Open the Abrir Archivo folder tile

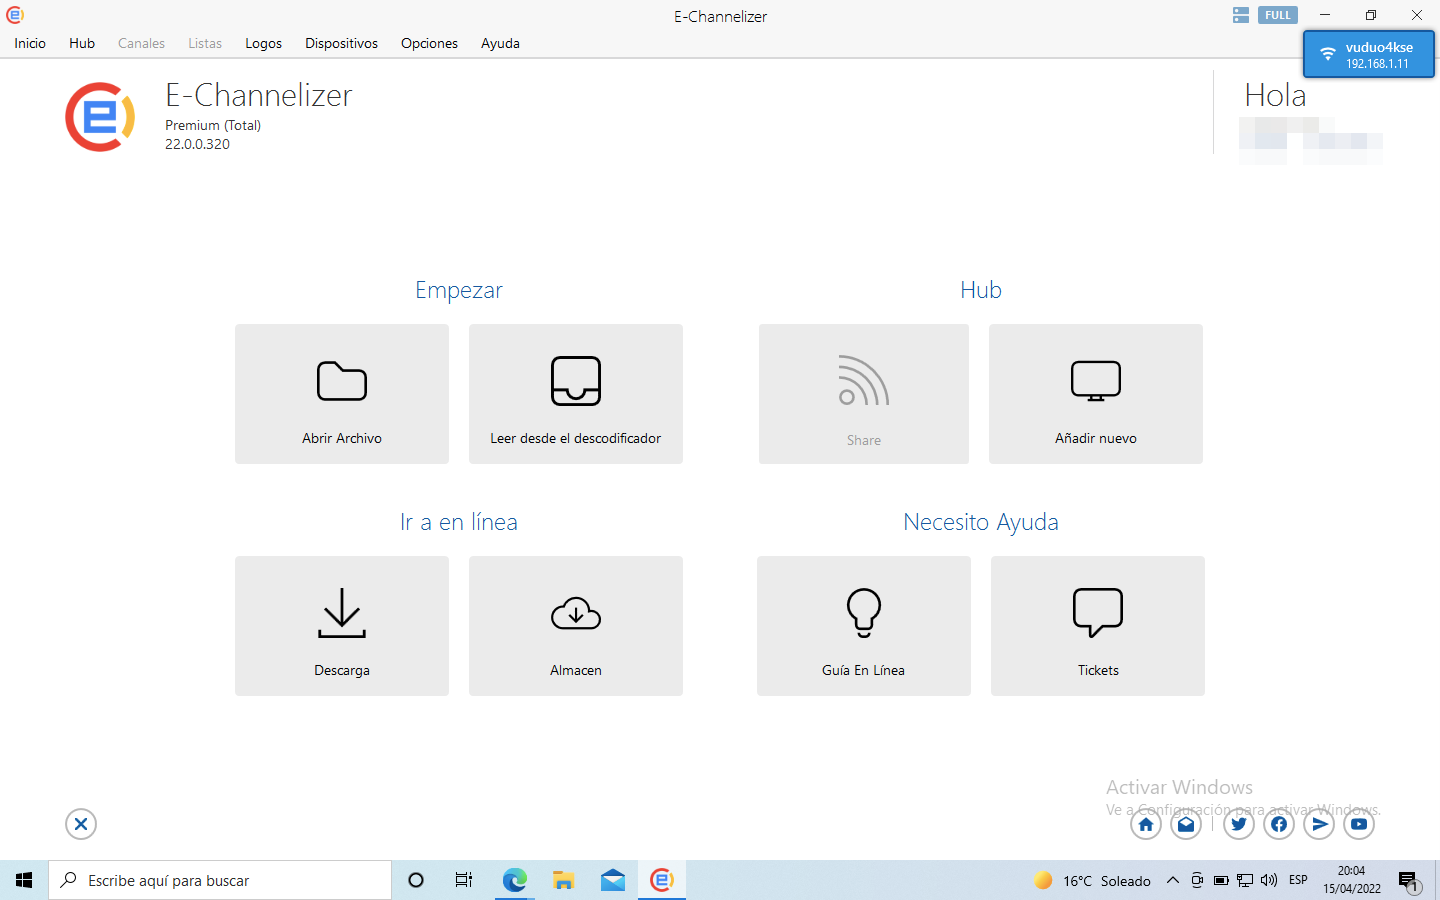341,394
